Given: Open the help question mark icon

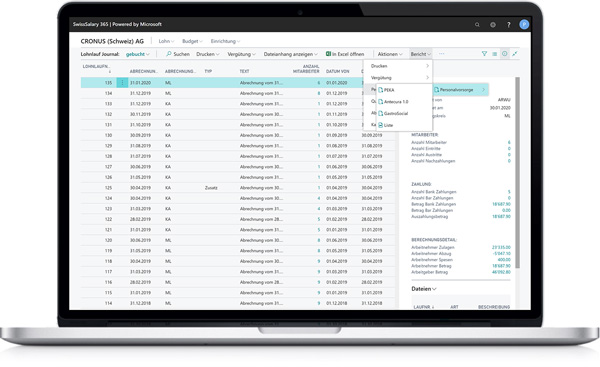Looking at the screenshot, I should tap(509, 24).
